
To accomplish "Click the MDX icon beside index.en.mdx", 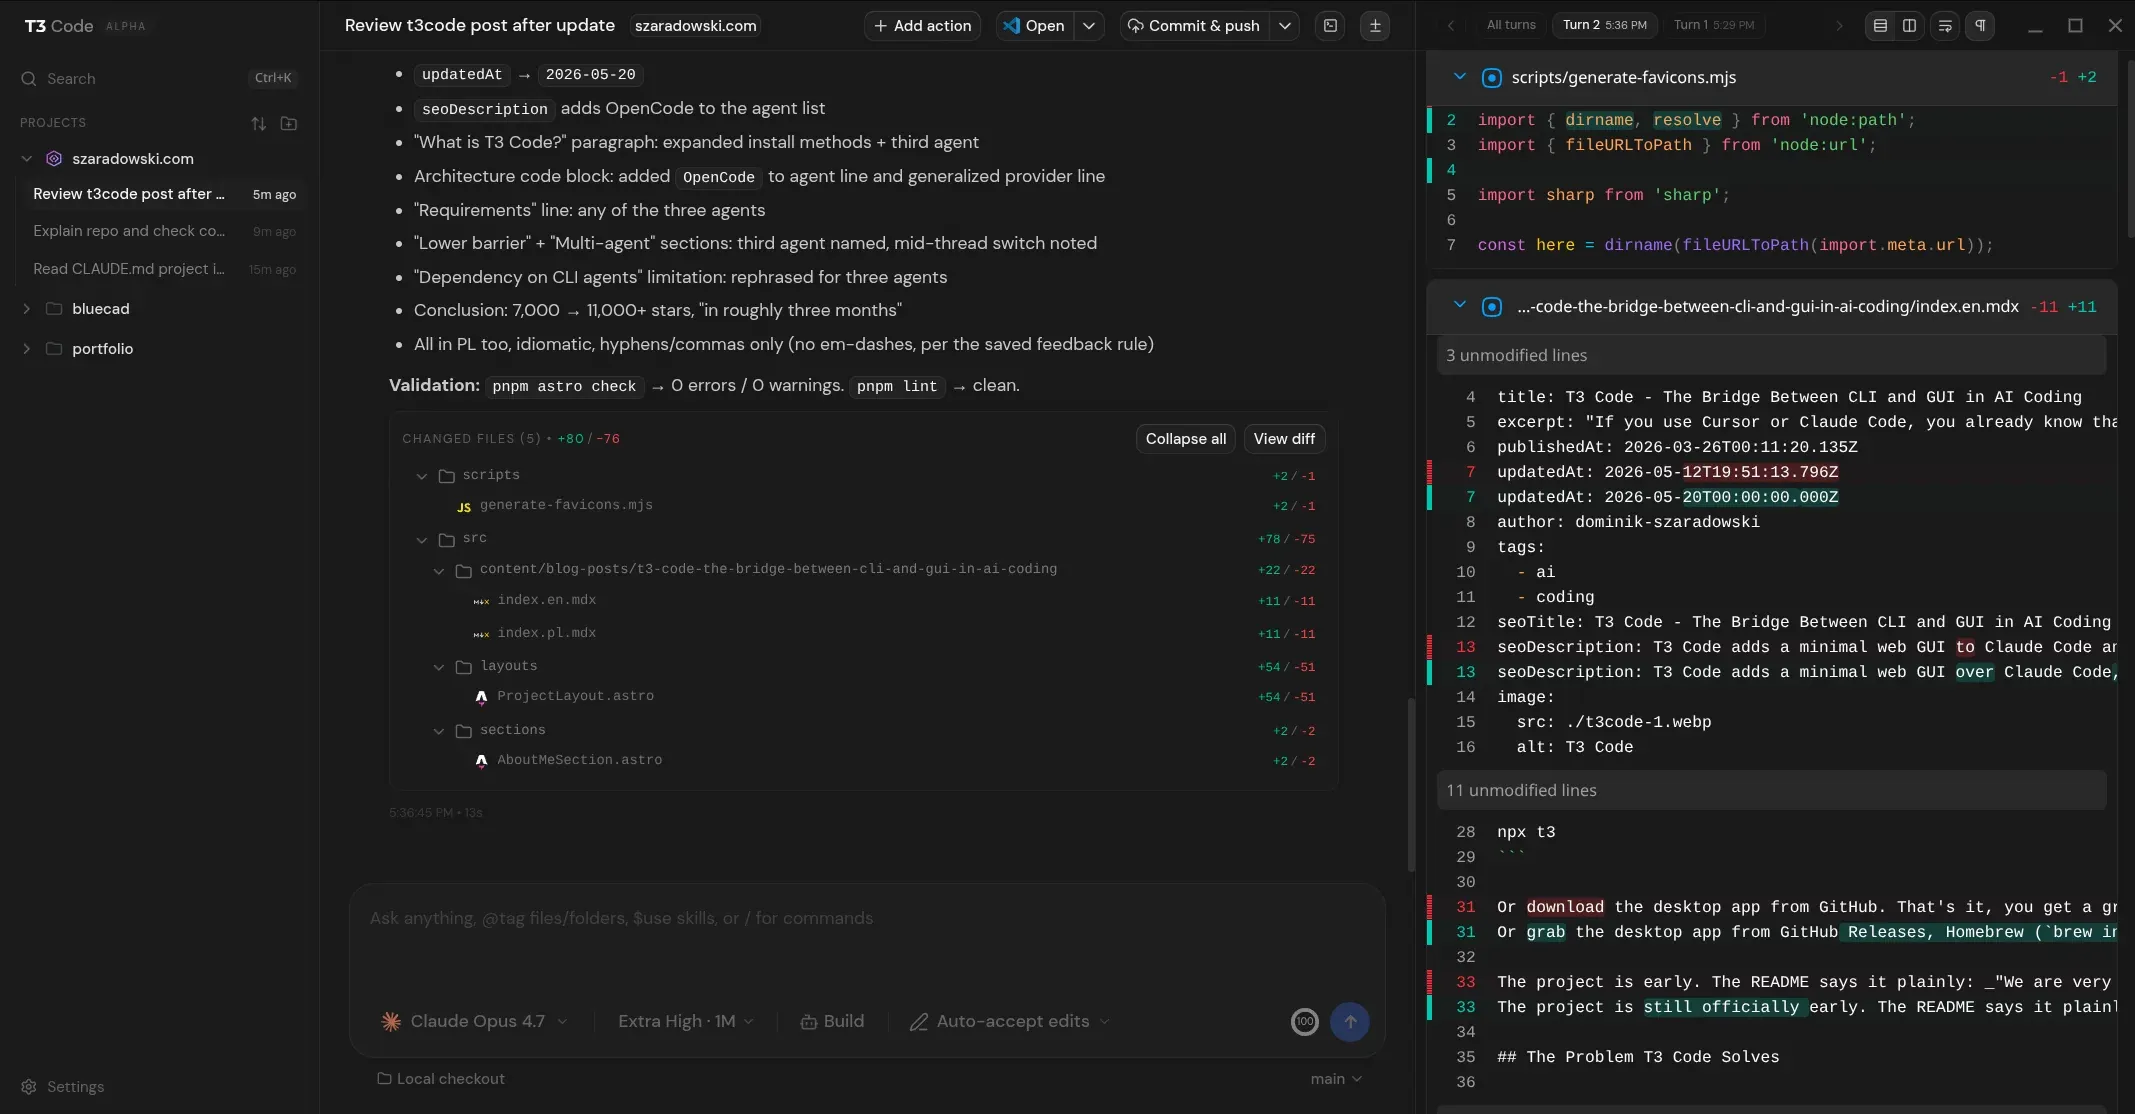I will click(481, 601).
